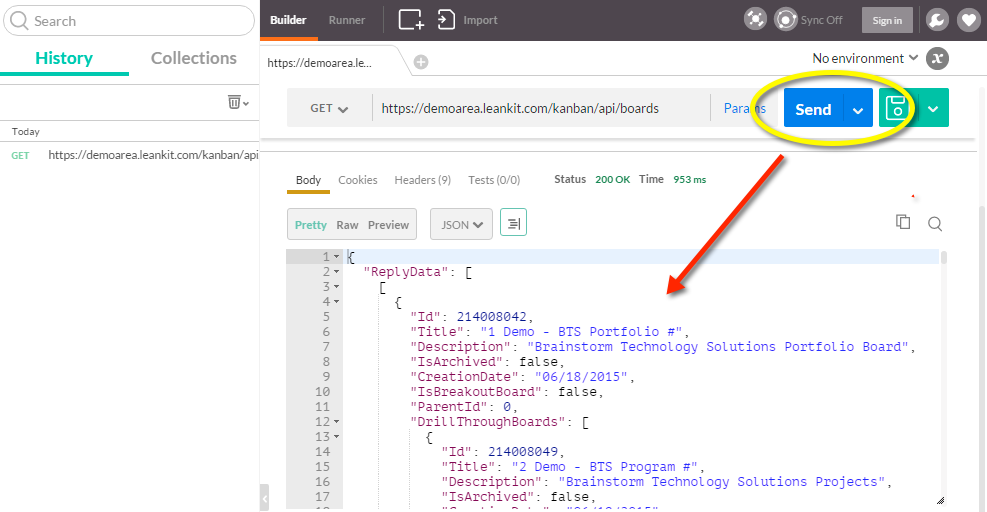Click the Id value 214008049
987x512 pixels.
pos(523,452)
